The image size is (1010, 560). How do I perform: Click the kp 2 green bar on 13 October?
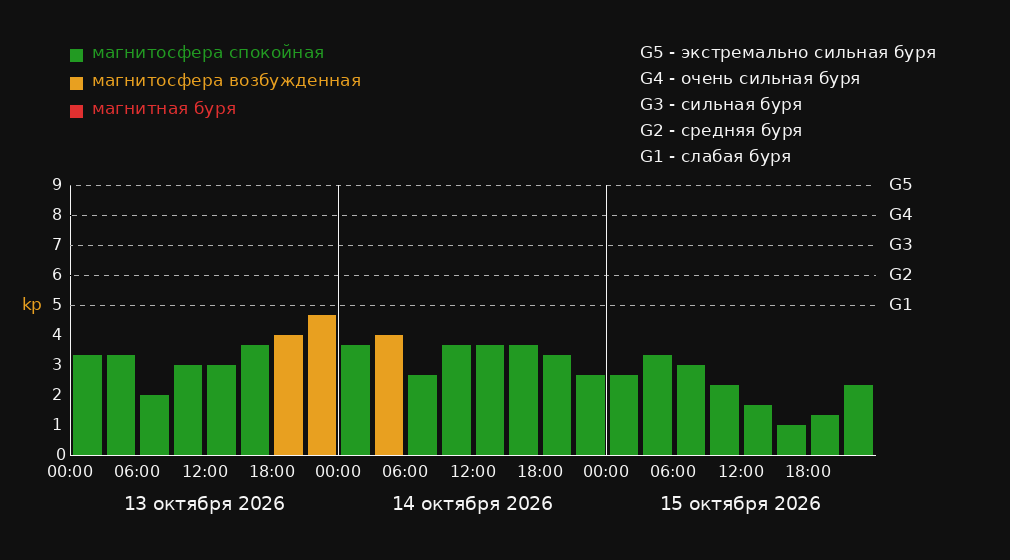click(155, 425)
